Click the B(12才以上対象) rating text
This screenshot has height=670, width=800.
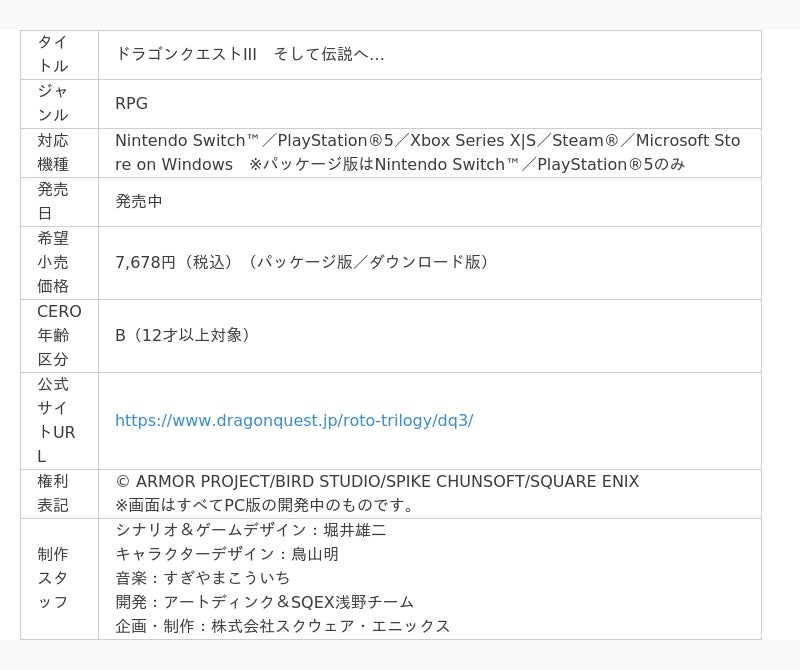184,335
